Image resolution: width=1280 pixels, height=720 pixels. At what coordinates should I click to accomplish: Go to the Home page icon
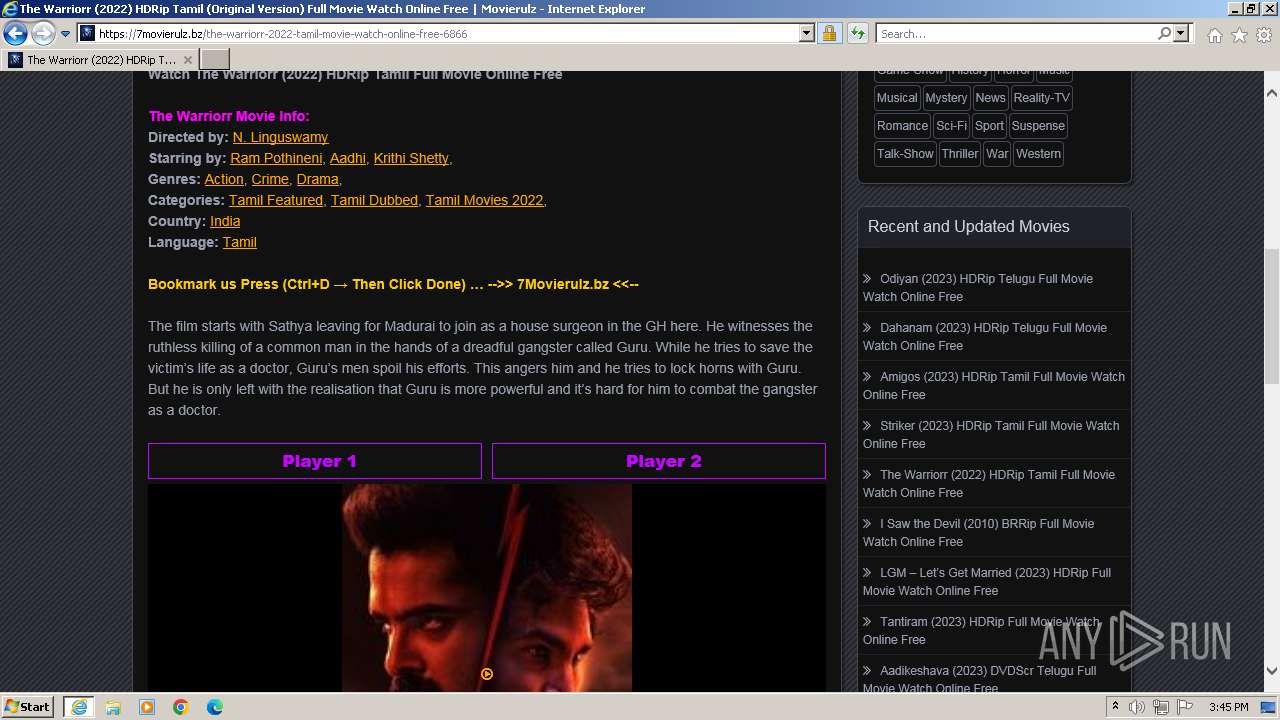[x=1214, y=35]
